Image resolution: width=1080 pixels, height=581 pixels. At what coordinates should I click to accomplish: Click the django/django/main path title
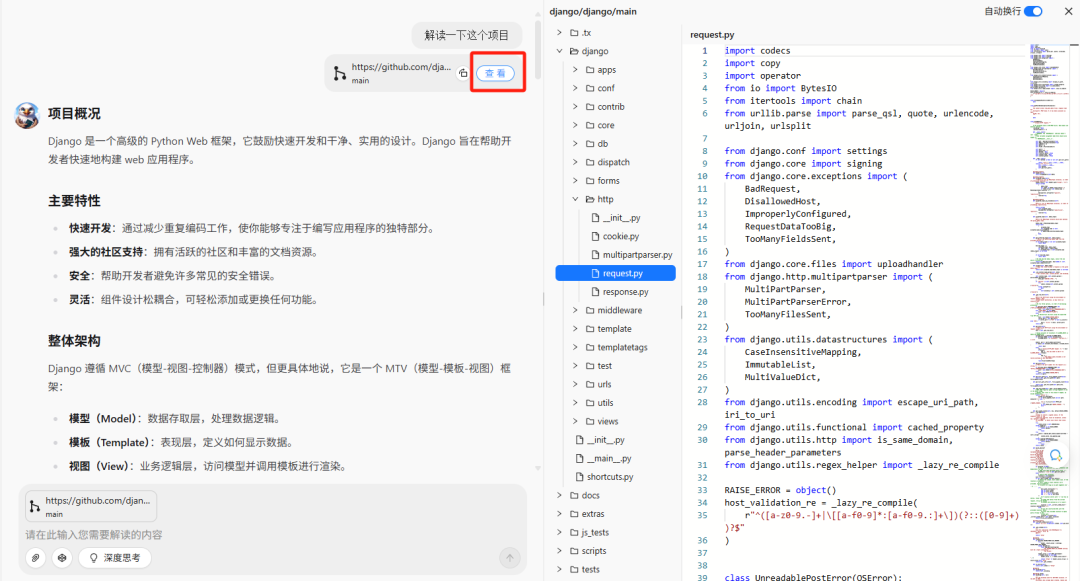point(593,12)
